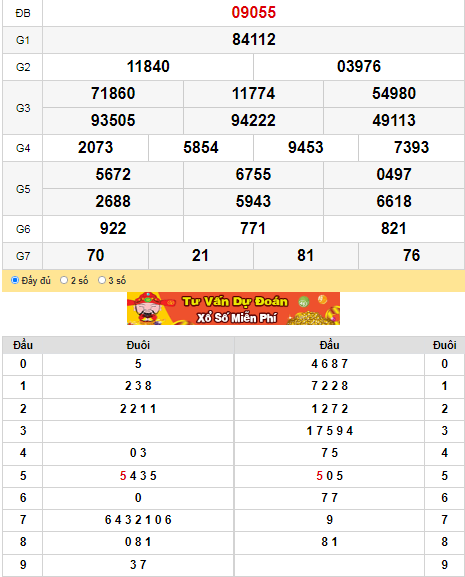Image resolution: width=465 pixels, height=577 pixels.
Task: Select the '2 số' radio option
Action: pos(64,280)
